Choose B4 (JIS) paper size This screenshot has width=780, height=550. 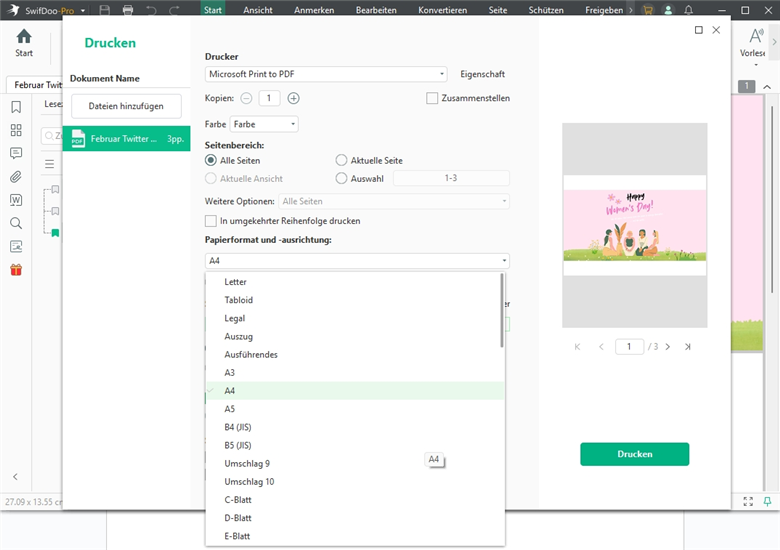(354, 427)
